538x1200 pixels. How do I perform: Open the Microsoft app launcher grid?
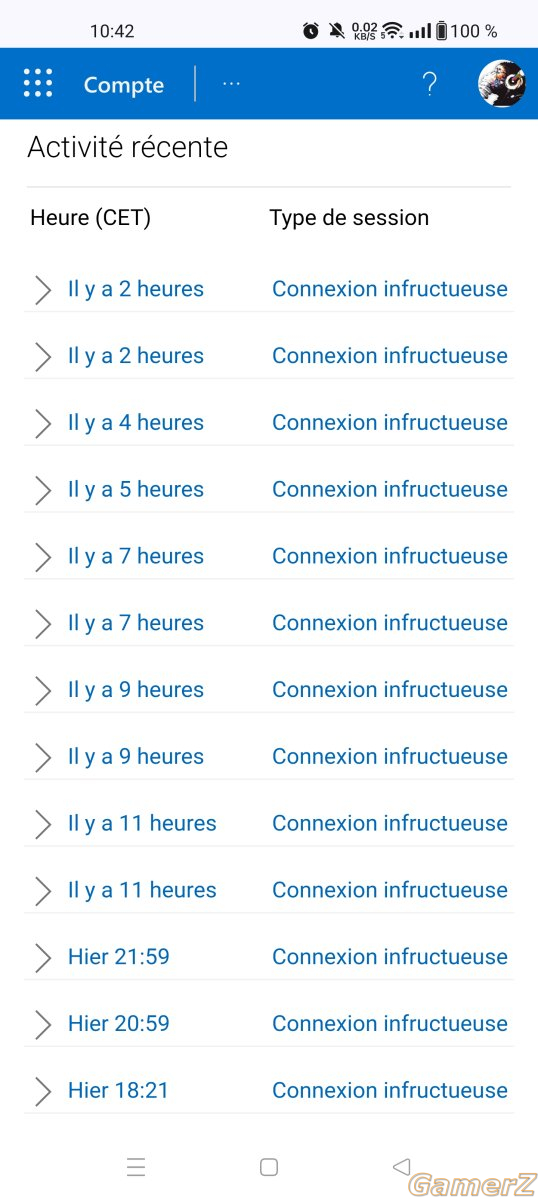click(38, 83)
